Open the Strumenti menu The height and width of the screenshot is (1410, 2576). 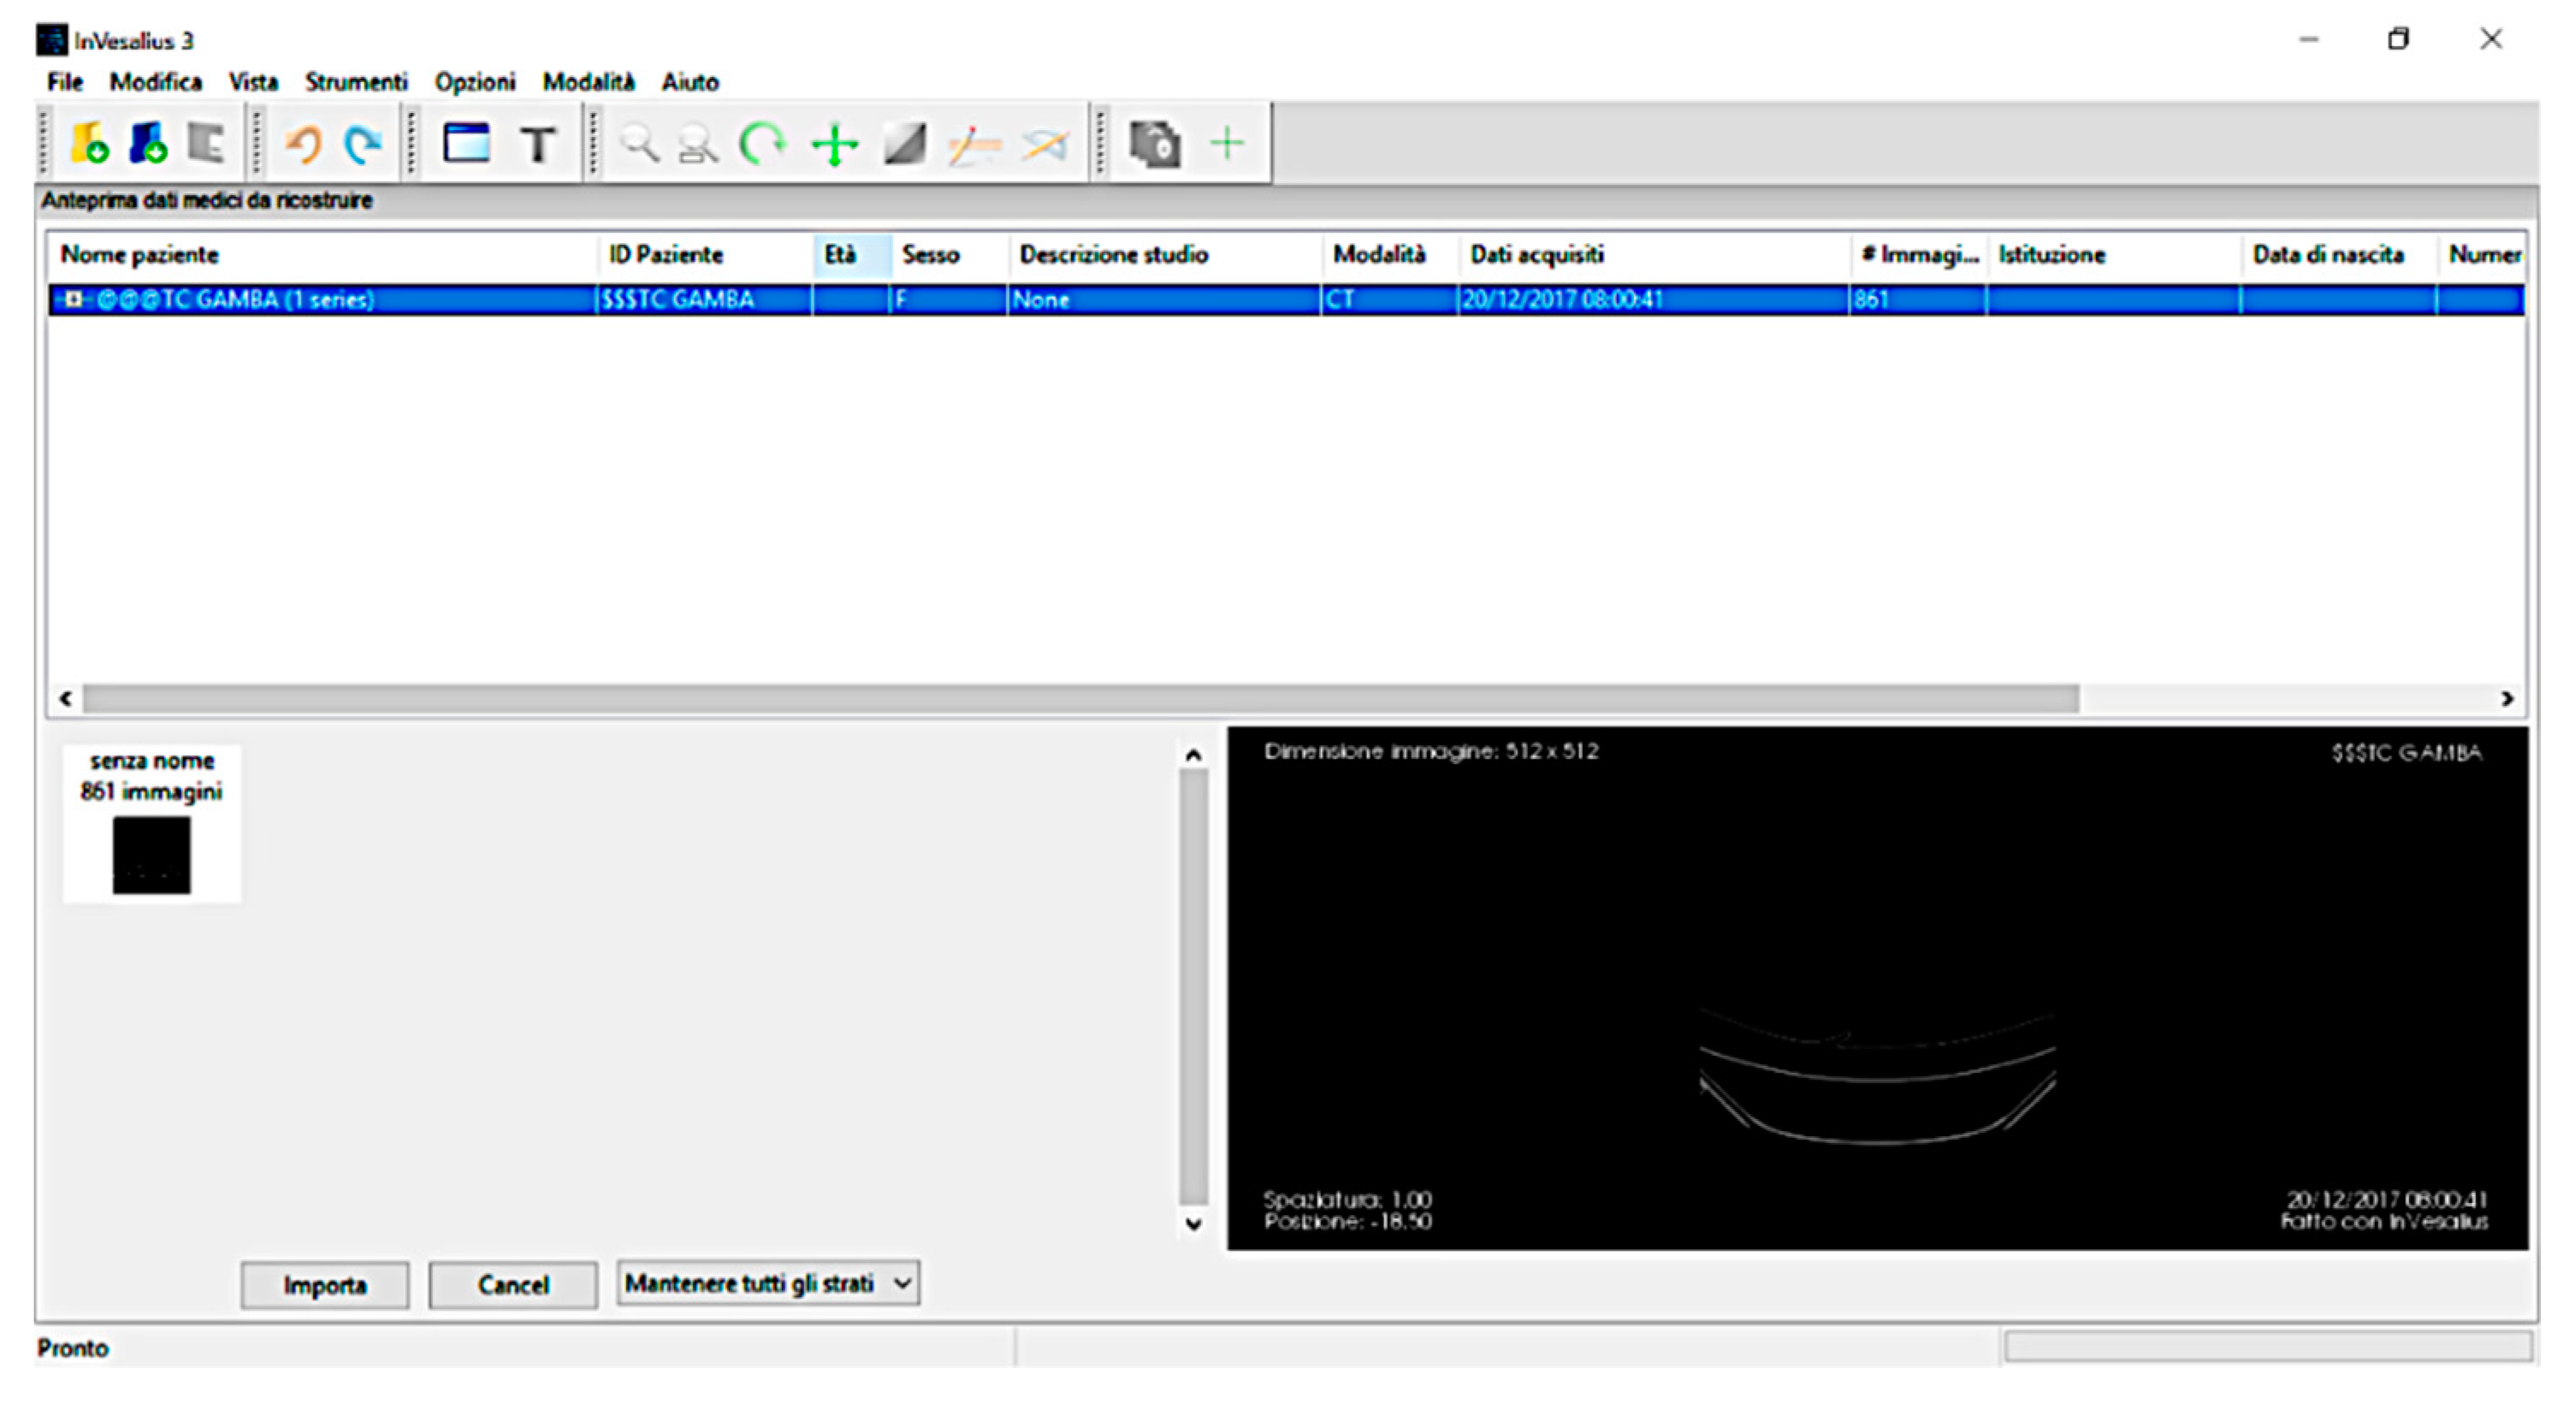pos(356,82)
